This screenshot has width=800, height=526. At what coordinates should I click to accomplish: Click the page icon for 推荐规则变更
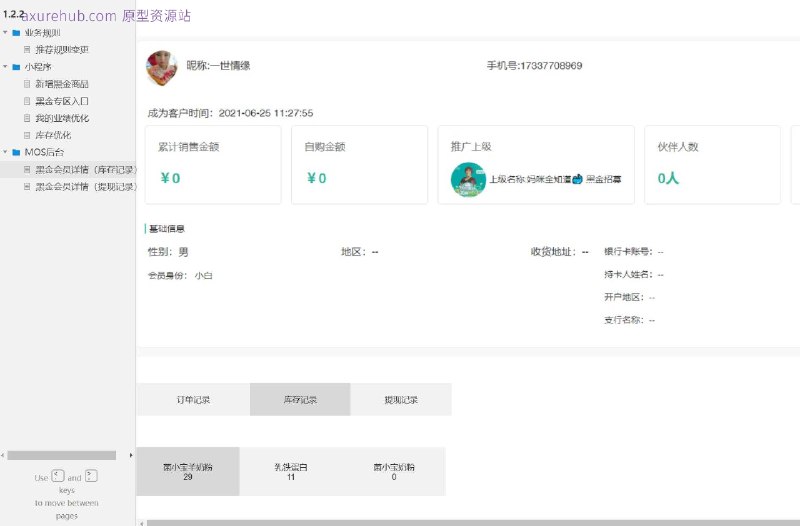click(x=27, y=49)
